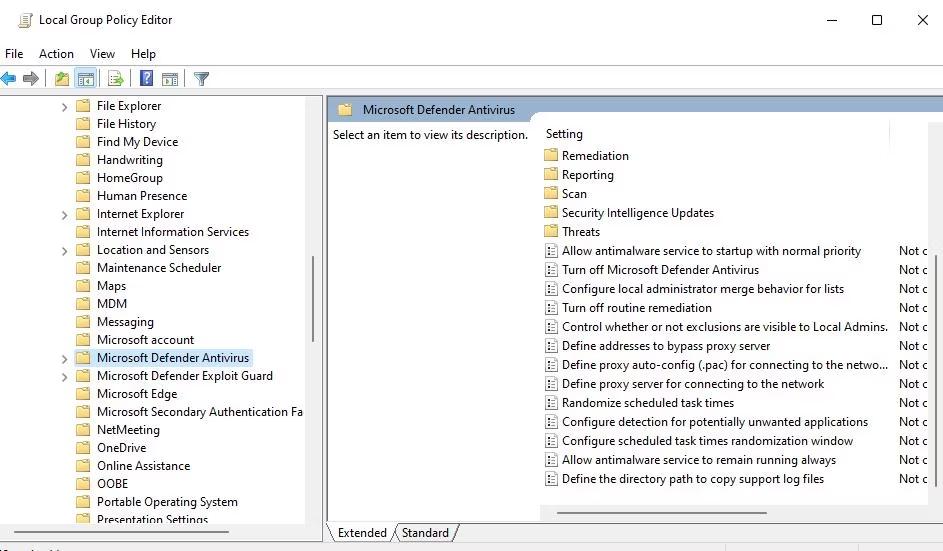Select the Turn off routine remediation setting
Viewport: 943px width, 551px height.
(x=637, y=308)
